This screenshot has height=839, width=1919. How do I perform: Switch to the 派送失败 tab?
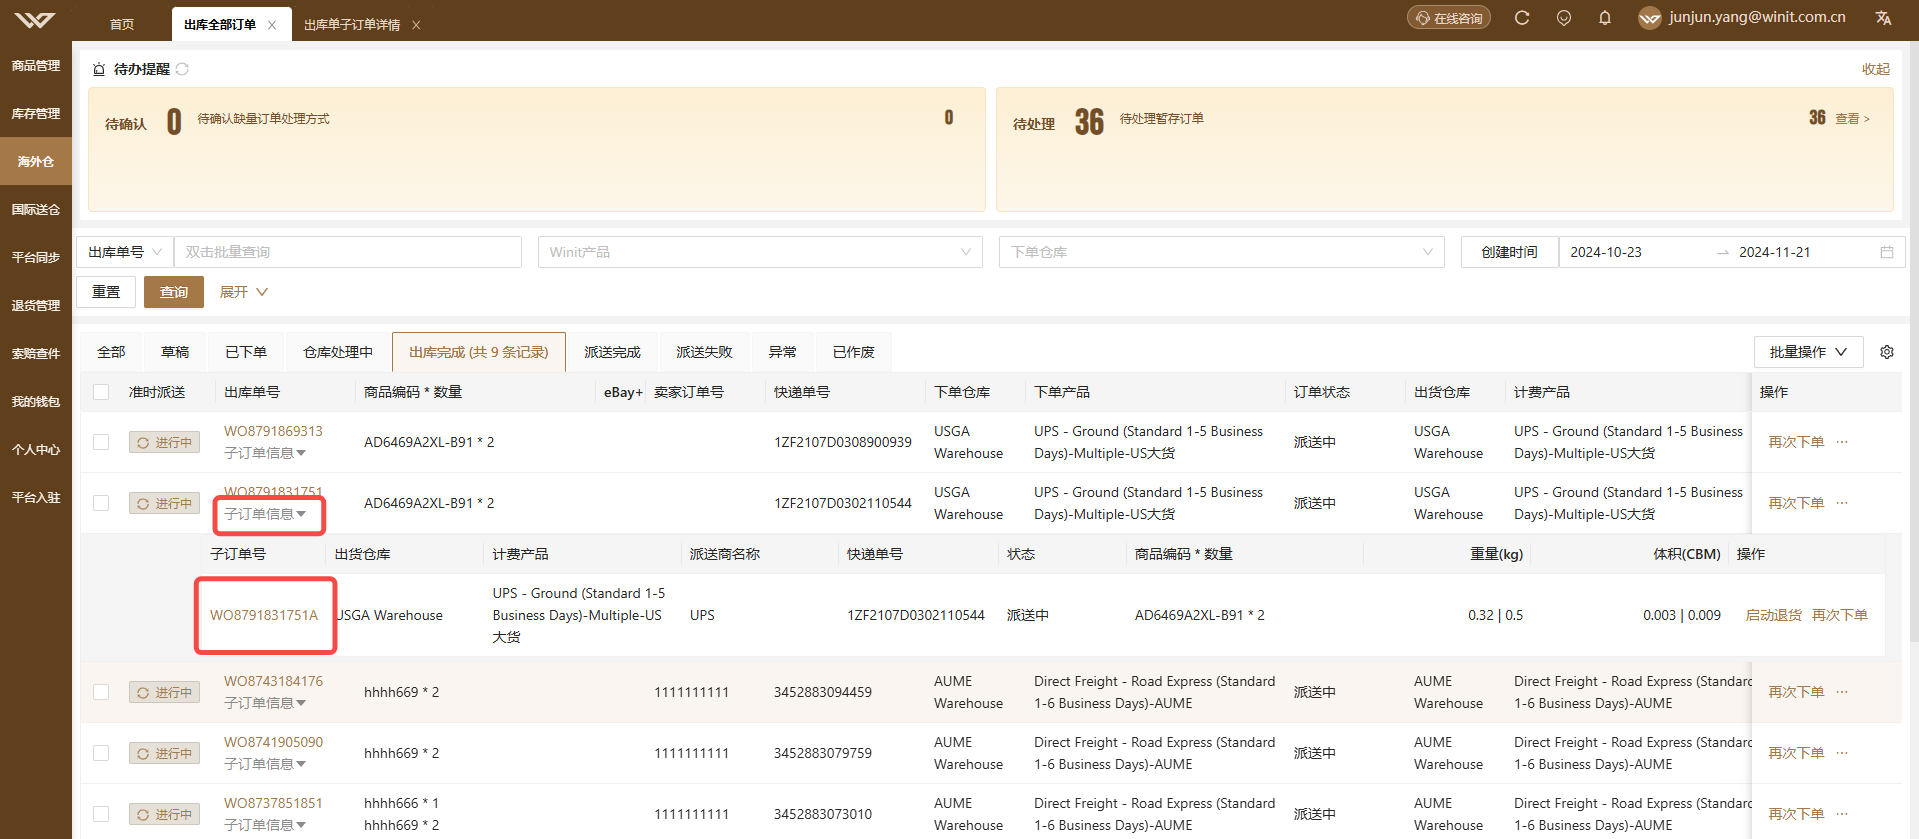click(704, 352)
